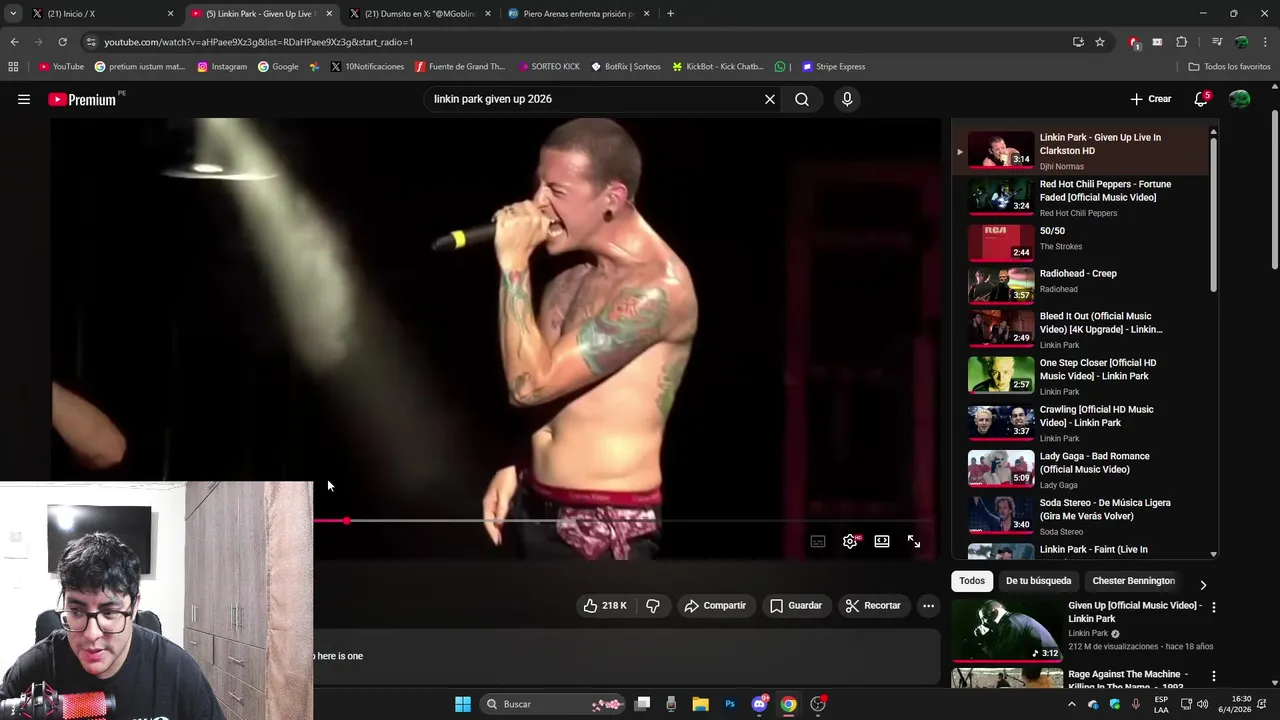Run search with the magnifier button
This screenshot has height=720, width=1280.
point(802,99)
